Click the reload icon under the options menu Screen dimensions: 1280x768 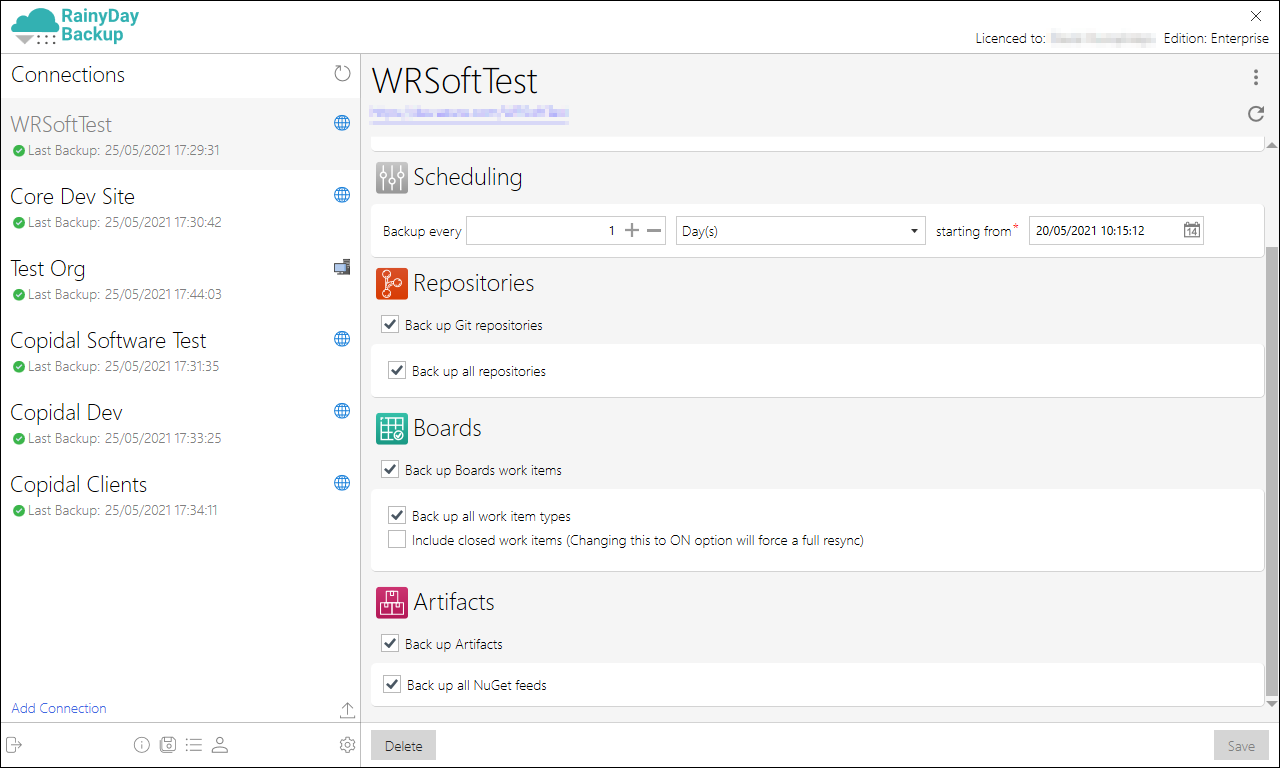[x=1256, y=114]
